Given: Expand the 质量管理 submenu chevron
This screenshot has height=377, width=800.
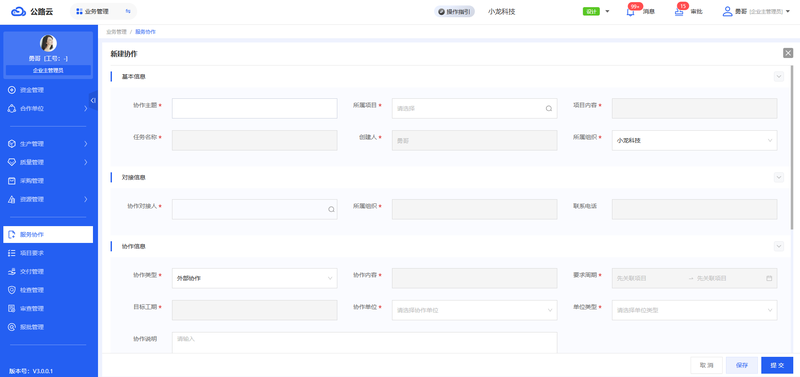Looking at the screenshot, I should point(85,162).
